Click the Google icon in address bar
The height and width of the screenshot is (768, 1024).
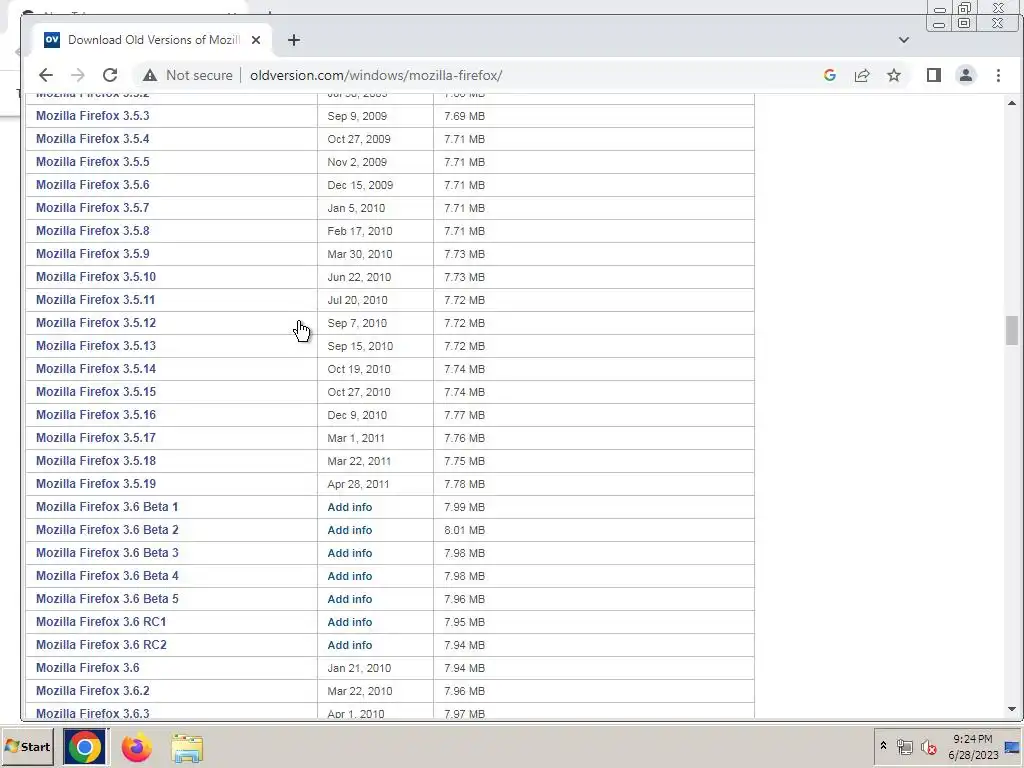[x=829, y=75]
